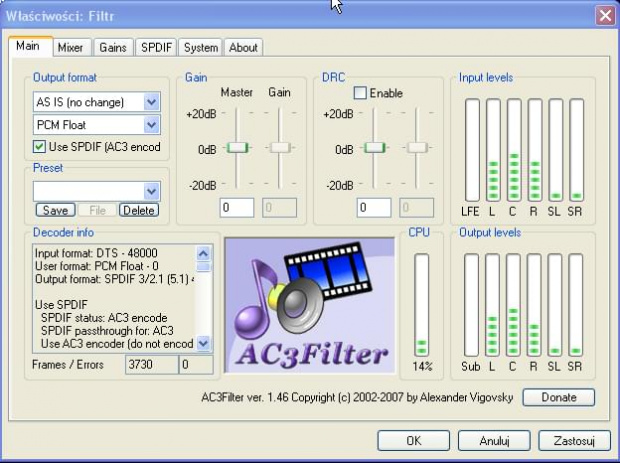Switch to the Mixer tab
The height and width of the screenshot is (463, 620).
point(70,47)
